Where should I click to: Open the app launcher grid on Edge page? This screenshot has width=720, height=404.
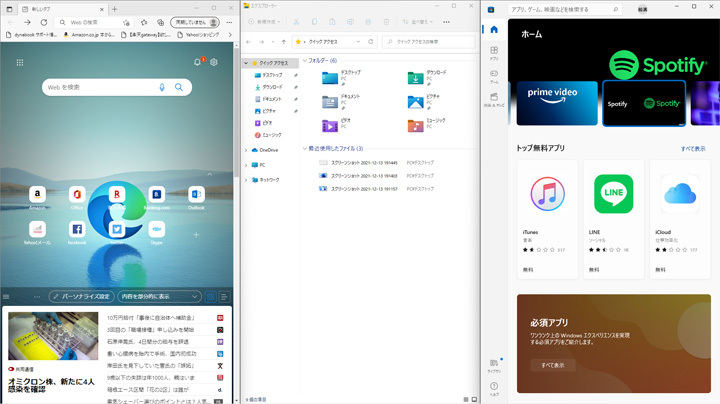pyautogui.click(x=20, y=62)
